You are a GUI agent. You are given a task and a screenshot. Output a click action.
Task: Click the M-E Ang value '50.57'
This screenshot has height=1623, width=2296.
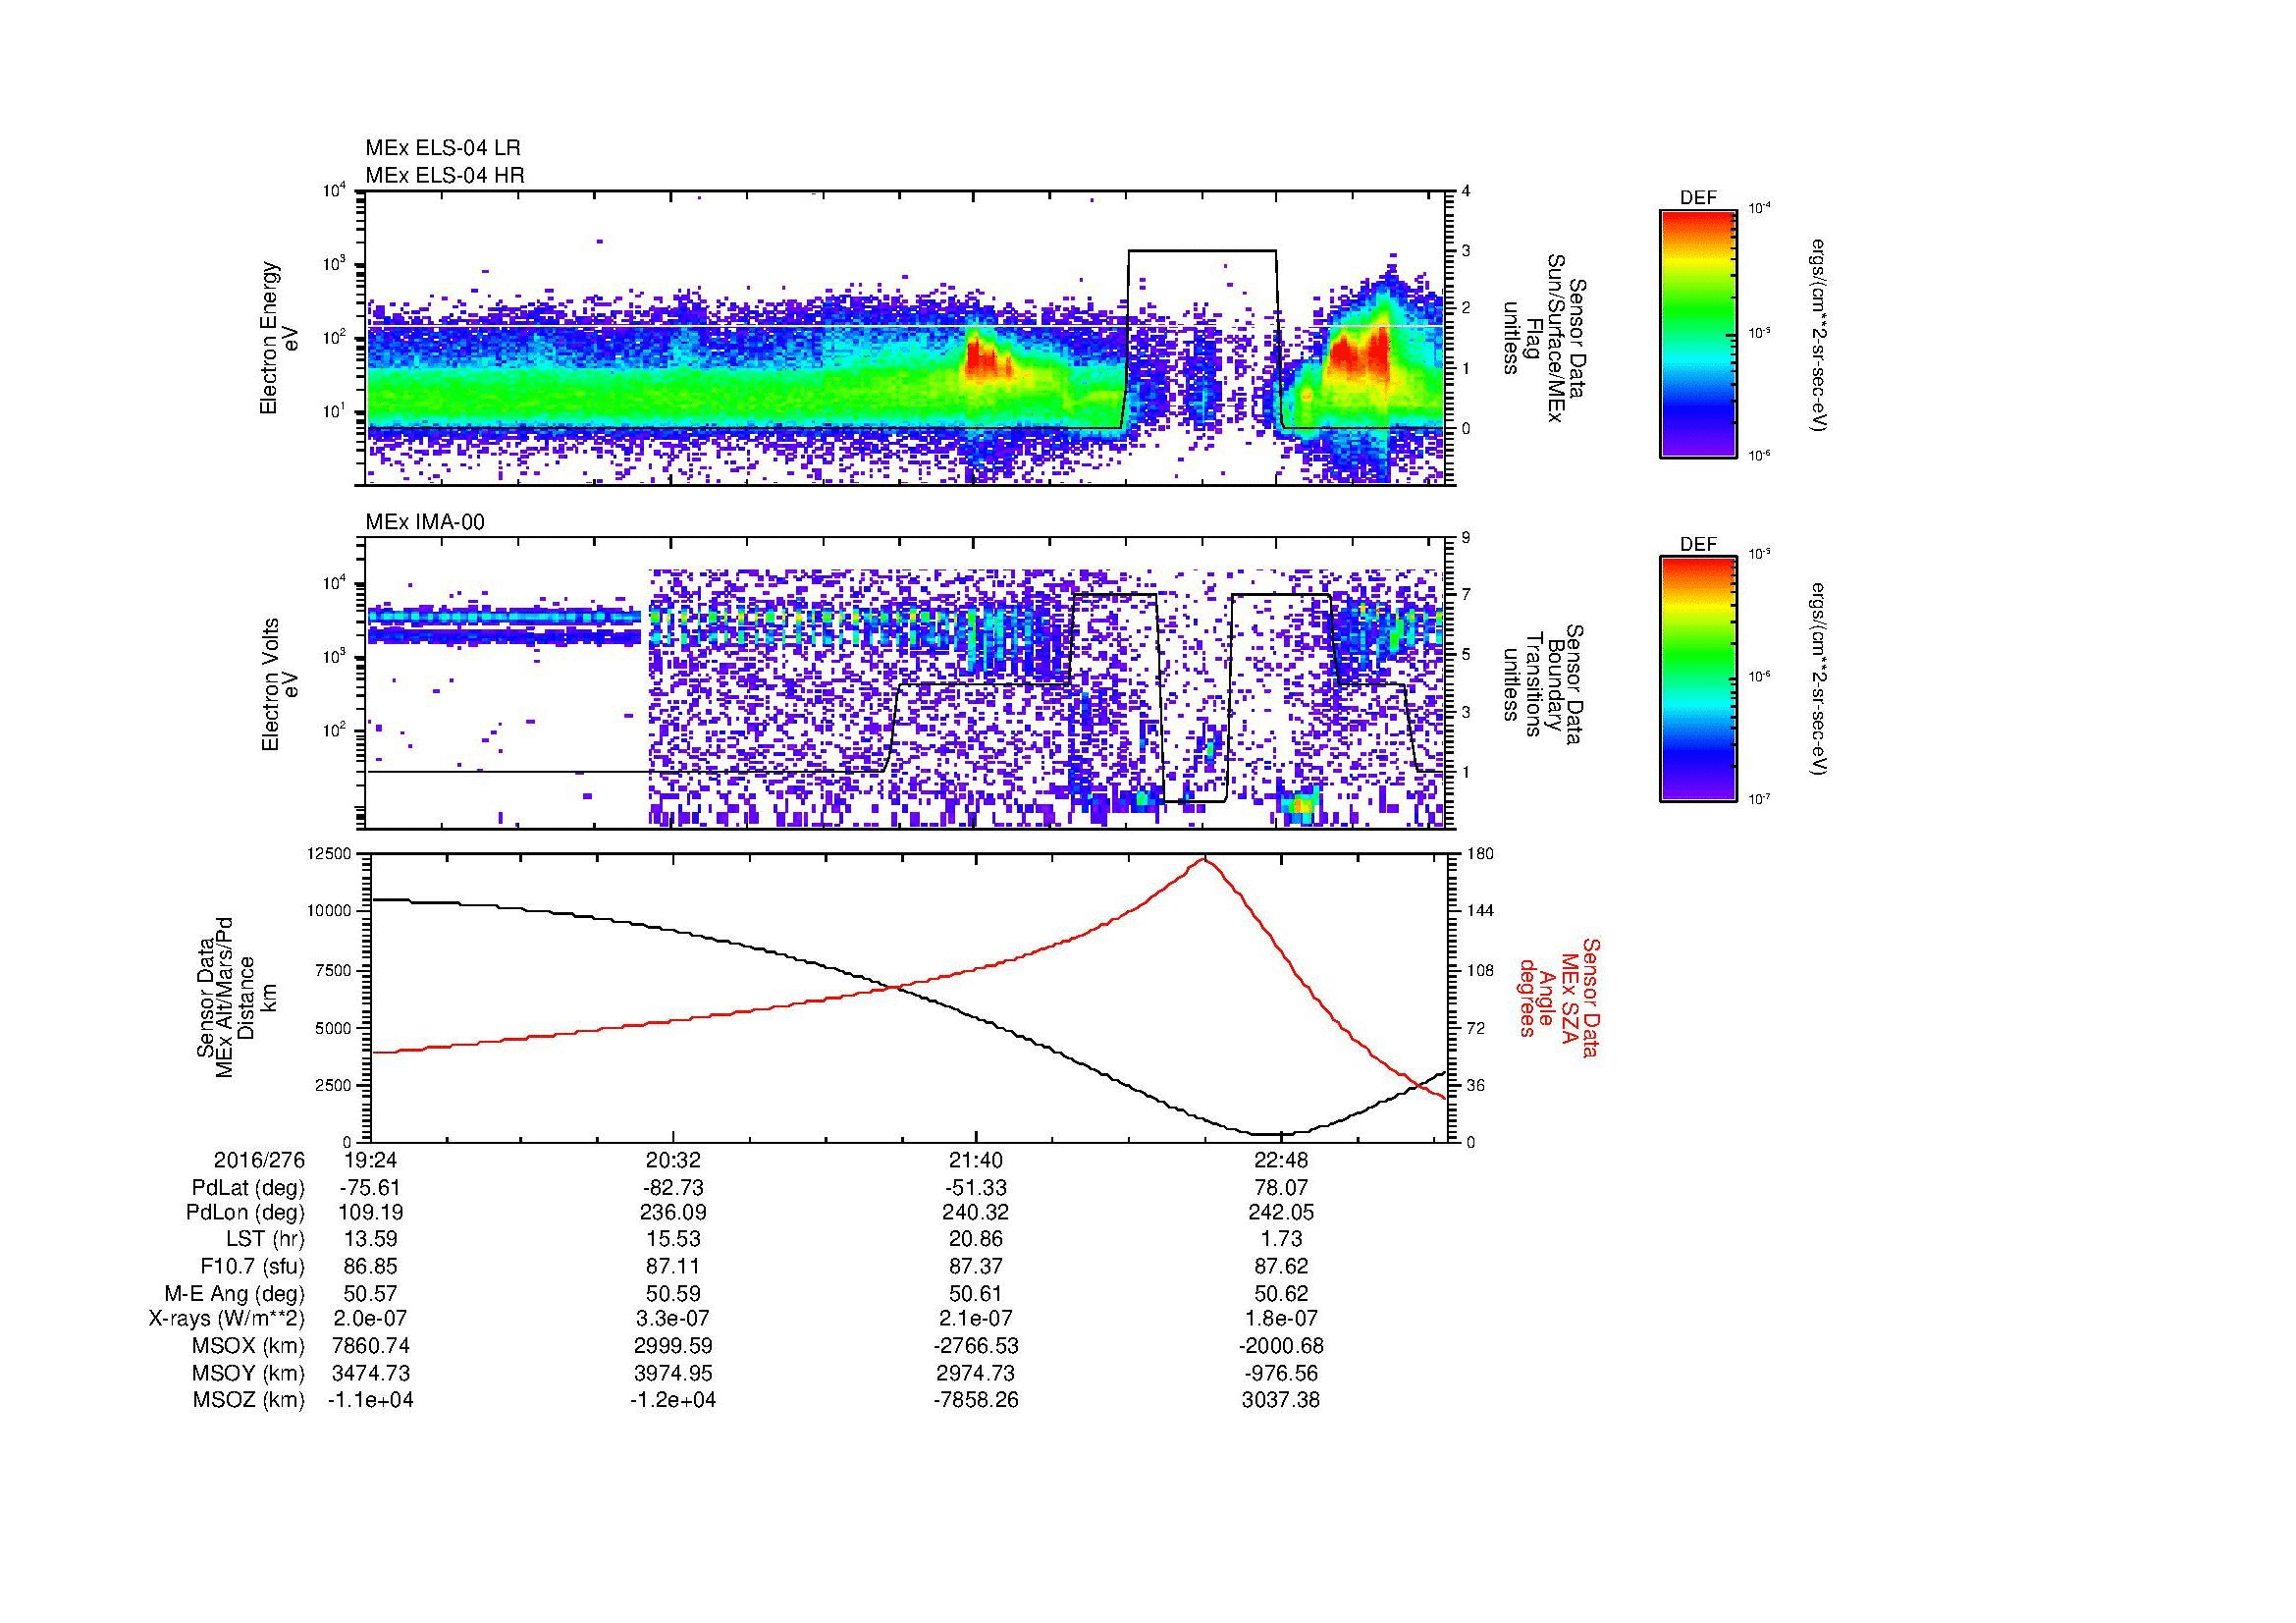click(371, 1293)
